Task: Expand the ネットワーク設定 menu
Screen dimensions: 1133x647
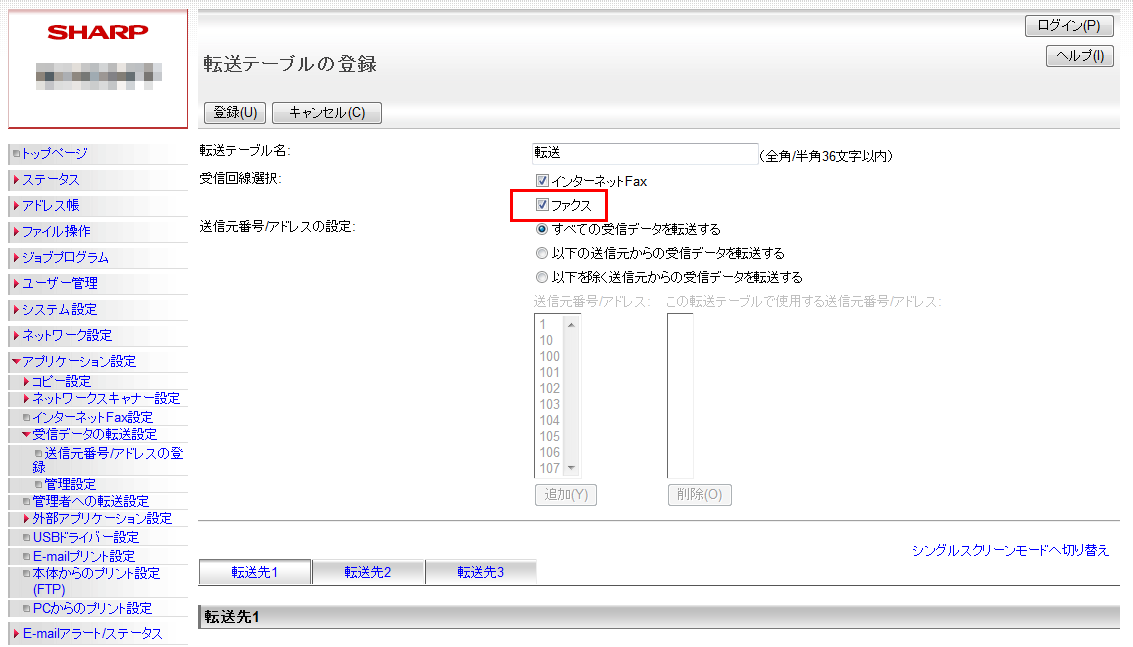Action: (x=66, y=335)
